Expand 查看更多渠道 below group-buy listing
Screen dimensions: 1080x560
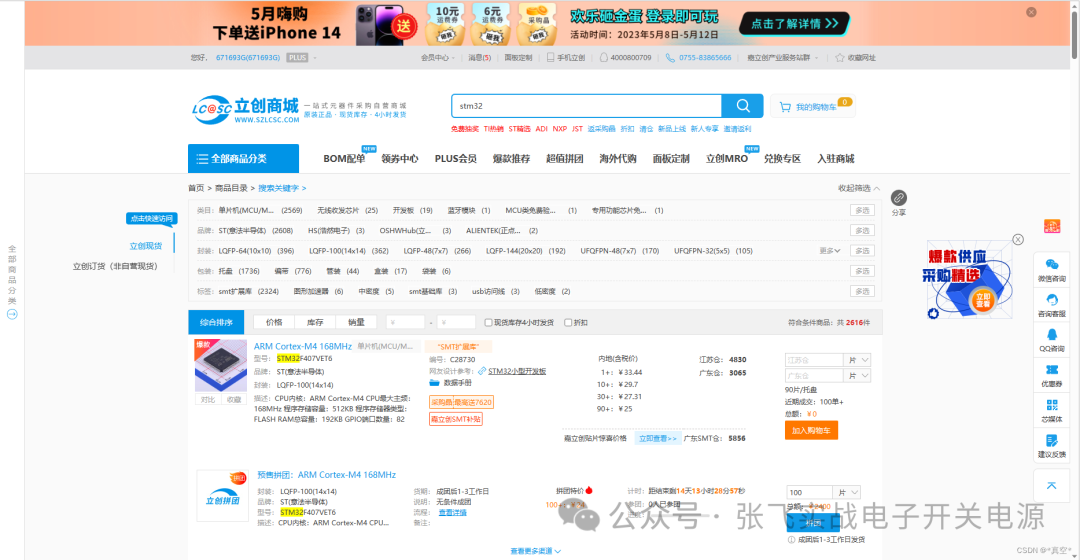pos(535,551)
